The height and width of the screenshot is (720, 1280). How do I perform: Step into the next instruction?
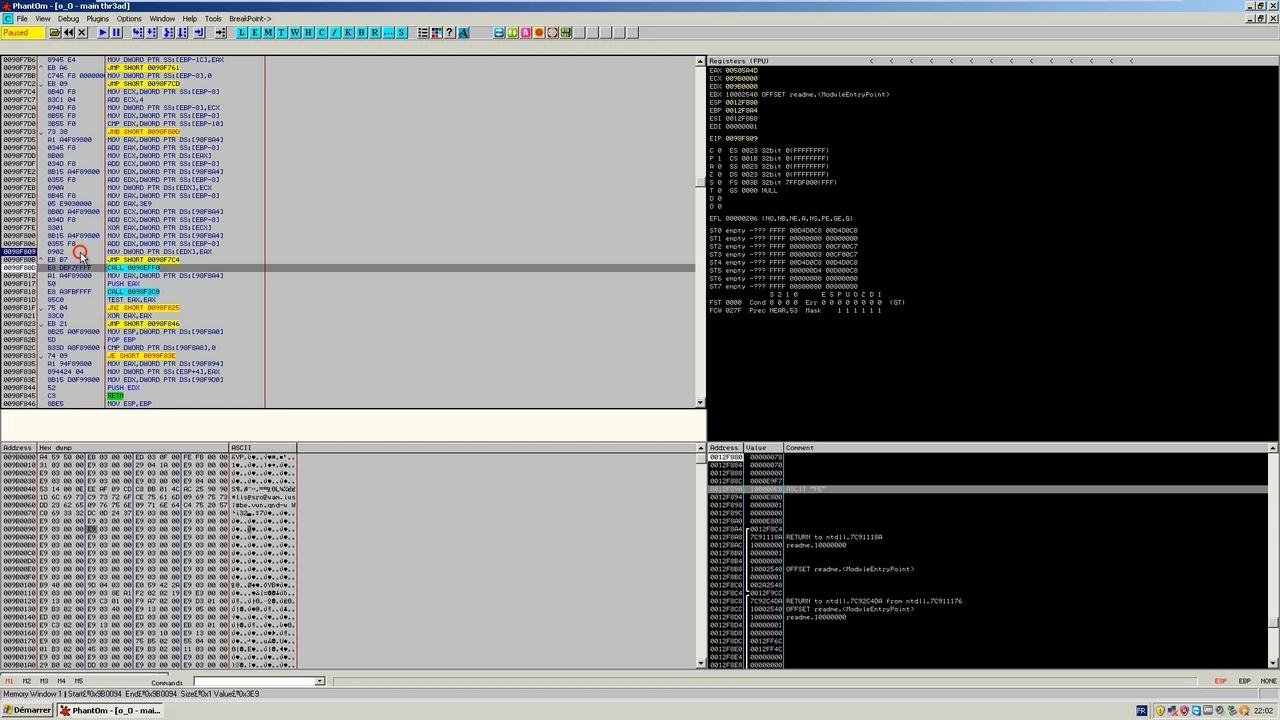(135, 33)
